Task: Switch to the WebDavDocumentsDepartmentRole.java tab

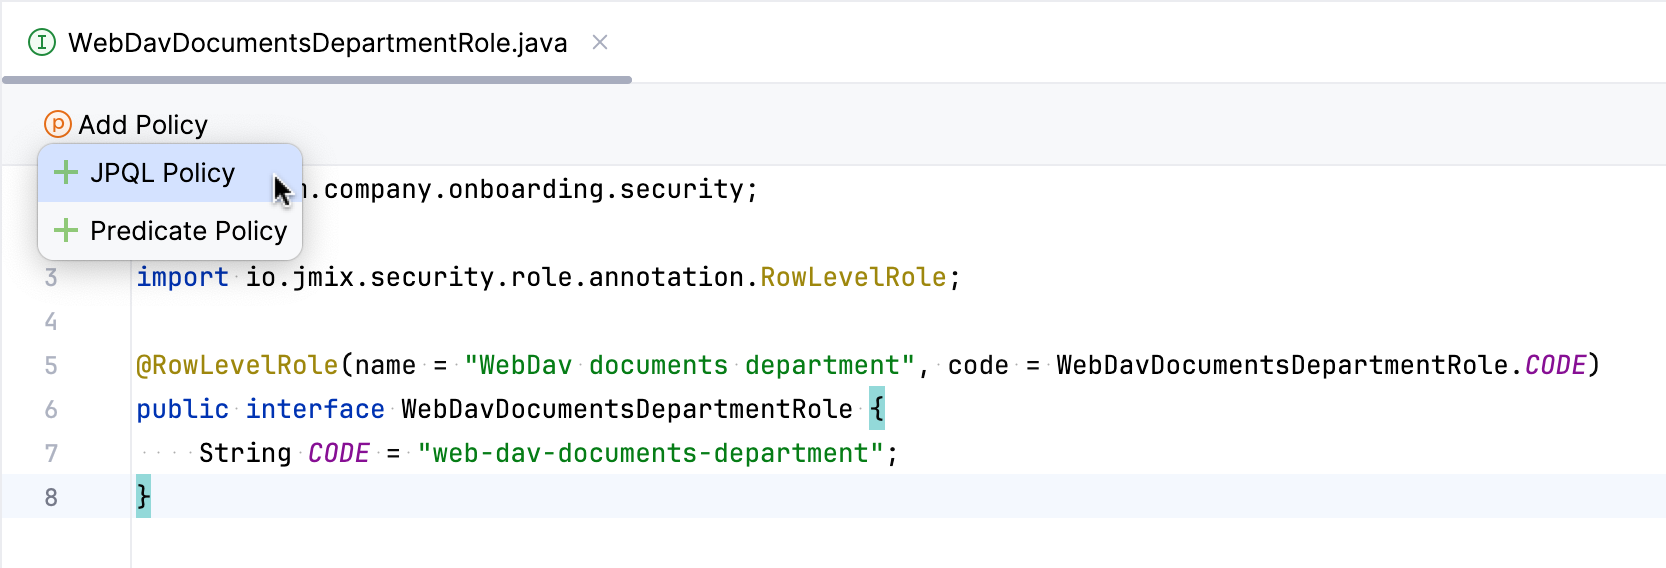Action: pos(317,43)
